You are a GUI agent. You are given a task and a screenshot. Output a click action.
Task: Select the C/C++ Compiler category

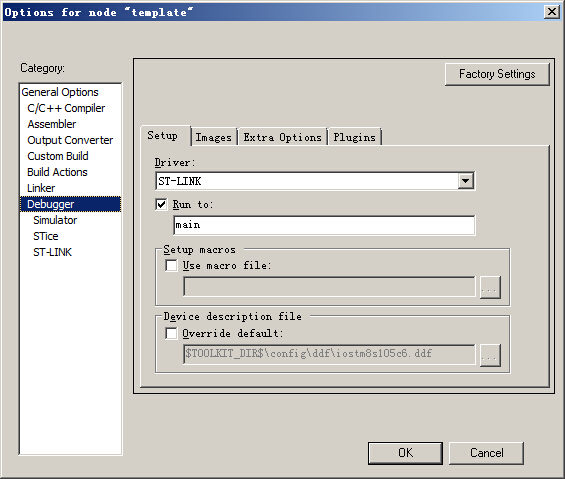pyautogui.click(x=66, y=108)
